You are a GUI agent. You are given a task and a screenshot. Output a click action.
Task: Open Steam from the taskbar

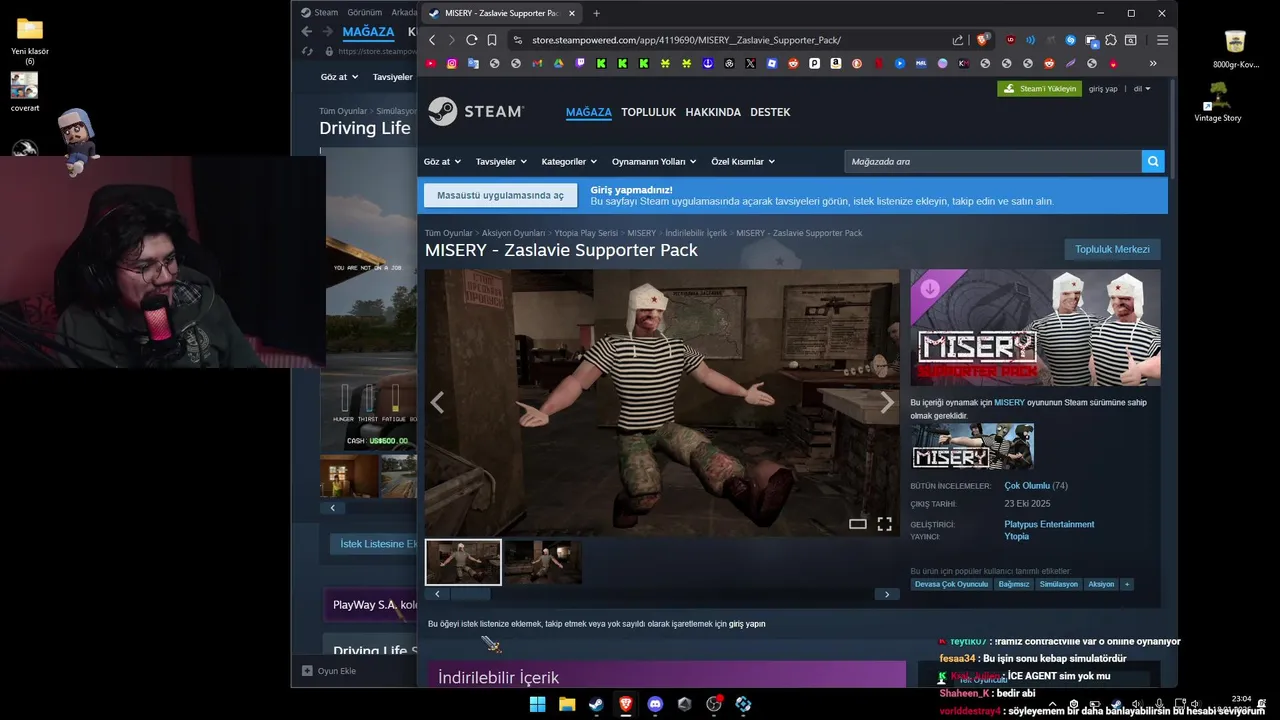click(x=596, y=704)
